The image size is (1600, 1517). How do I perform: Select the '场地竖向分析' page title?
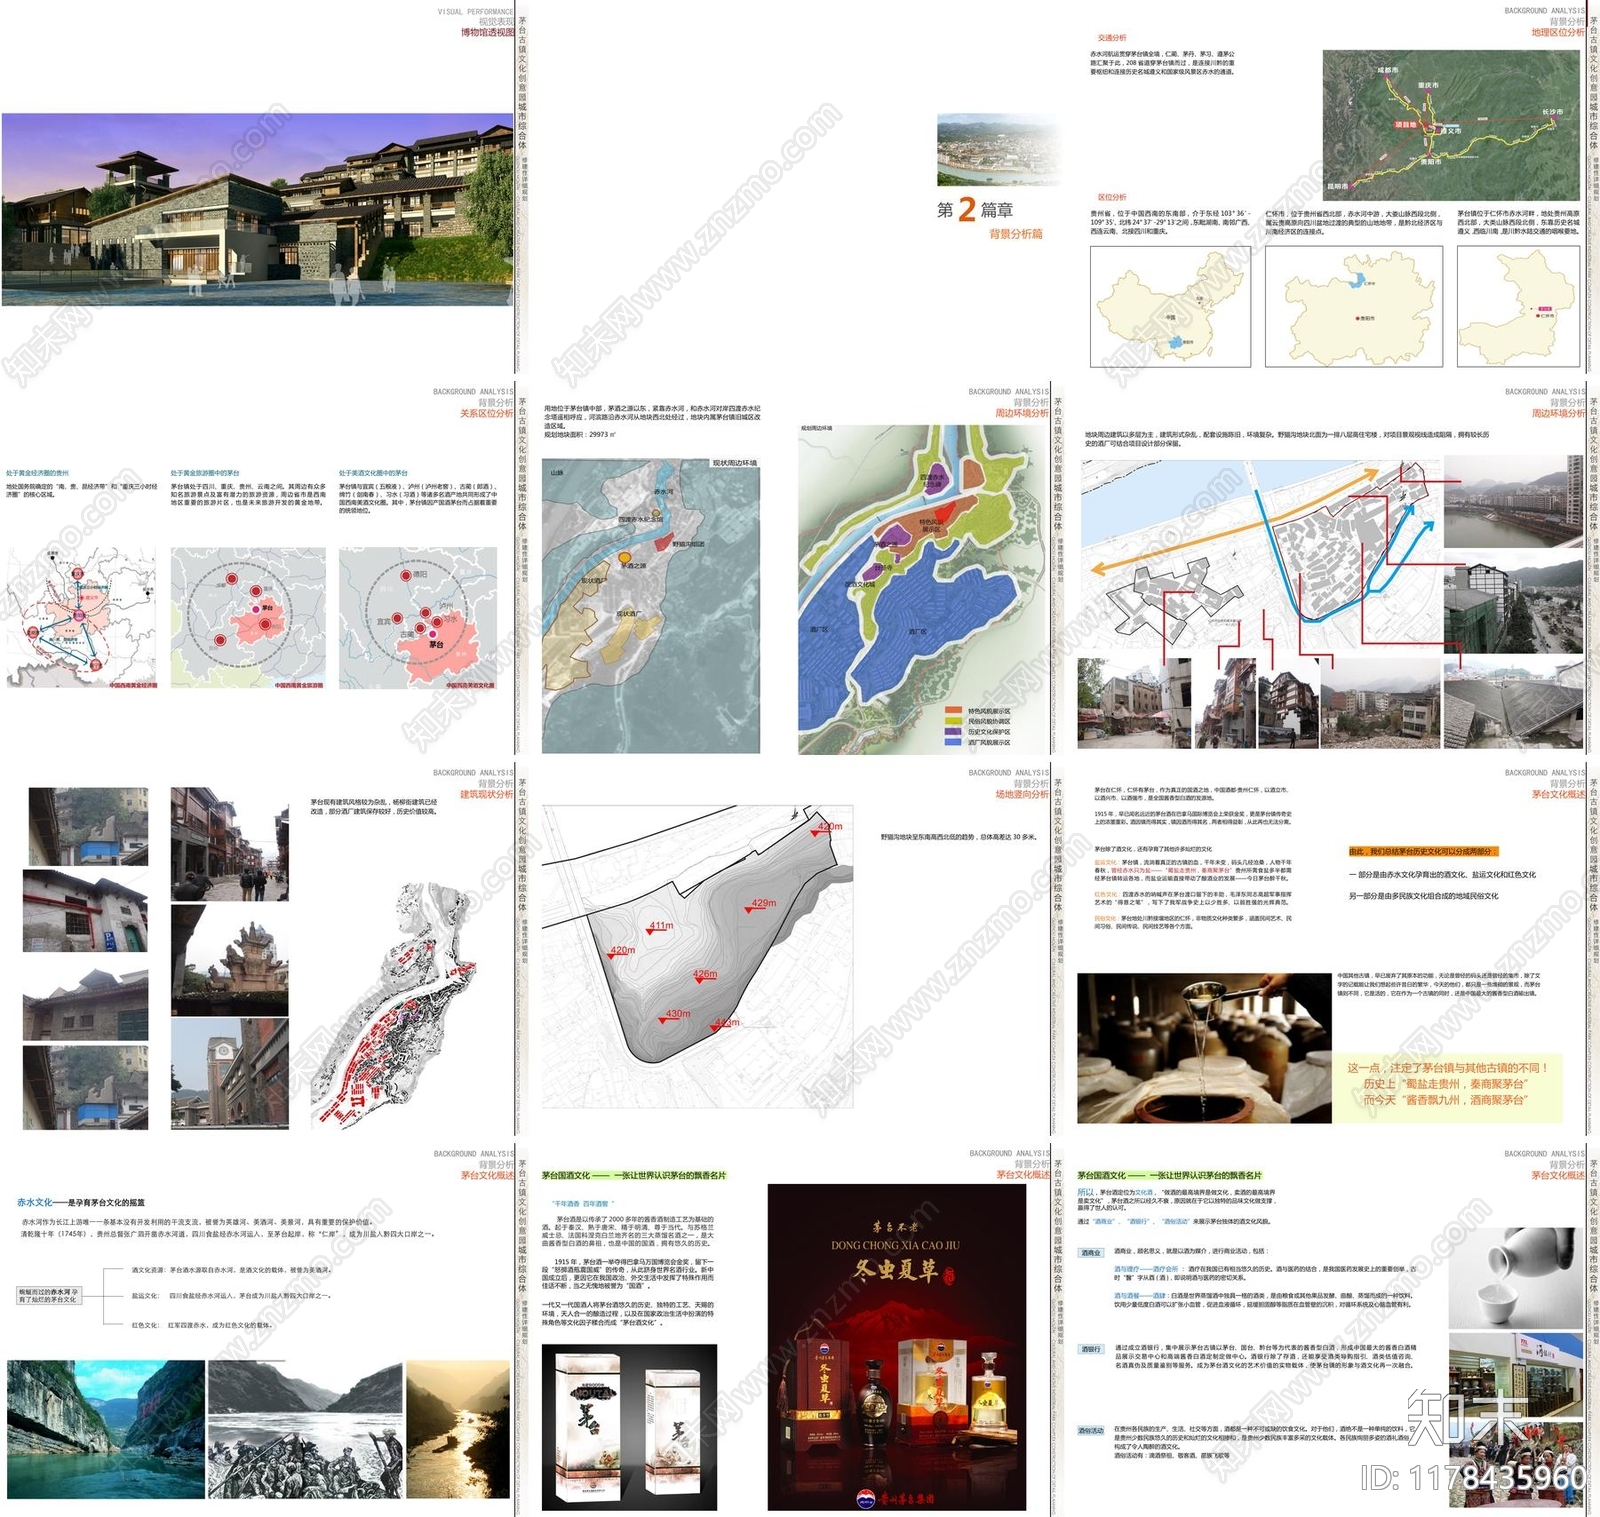1022,794
